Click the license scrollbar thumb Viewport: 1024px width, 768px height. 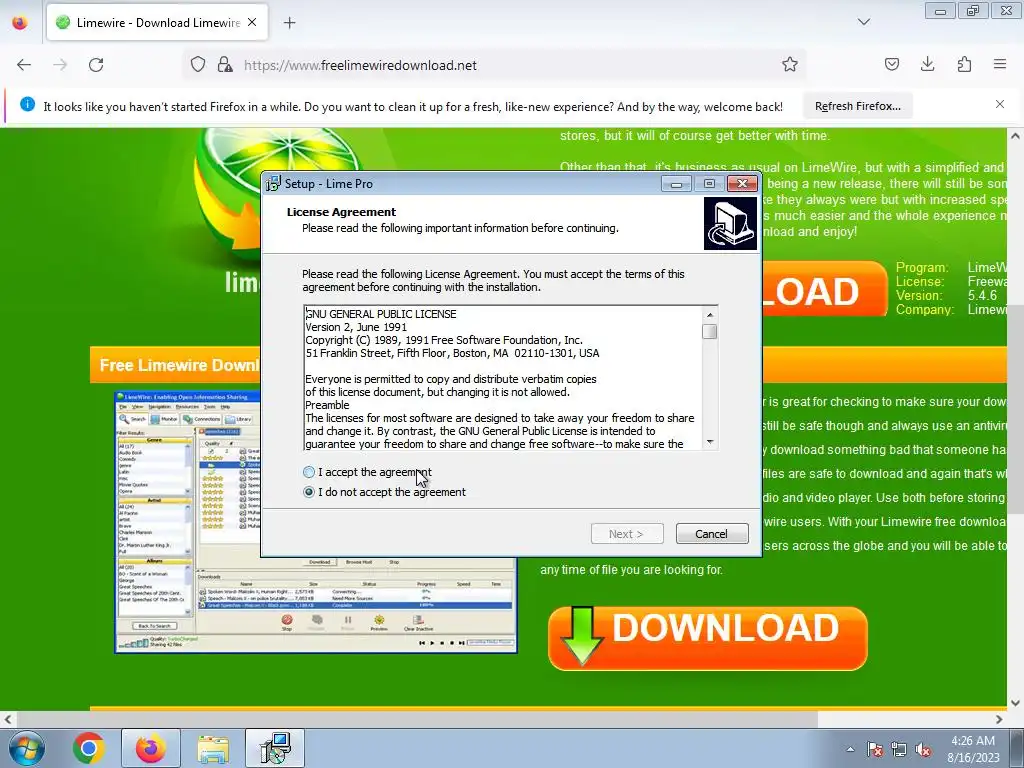[x=710, y=332]
